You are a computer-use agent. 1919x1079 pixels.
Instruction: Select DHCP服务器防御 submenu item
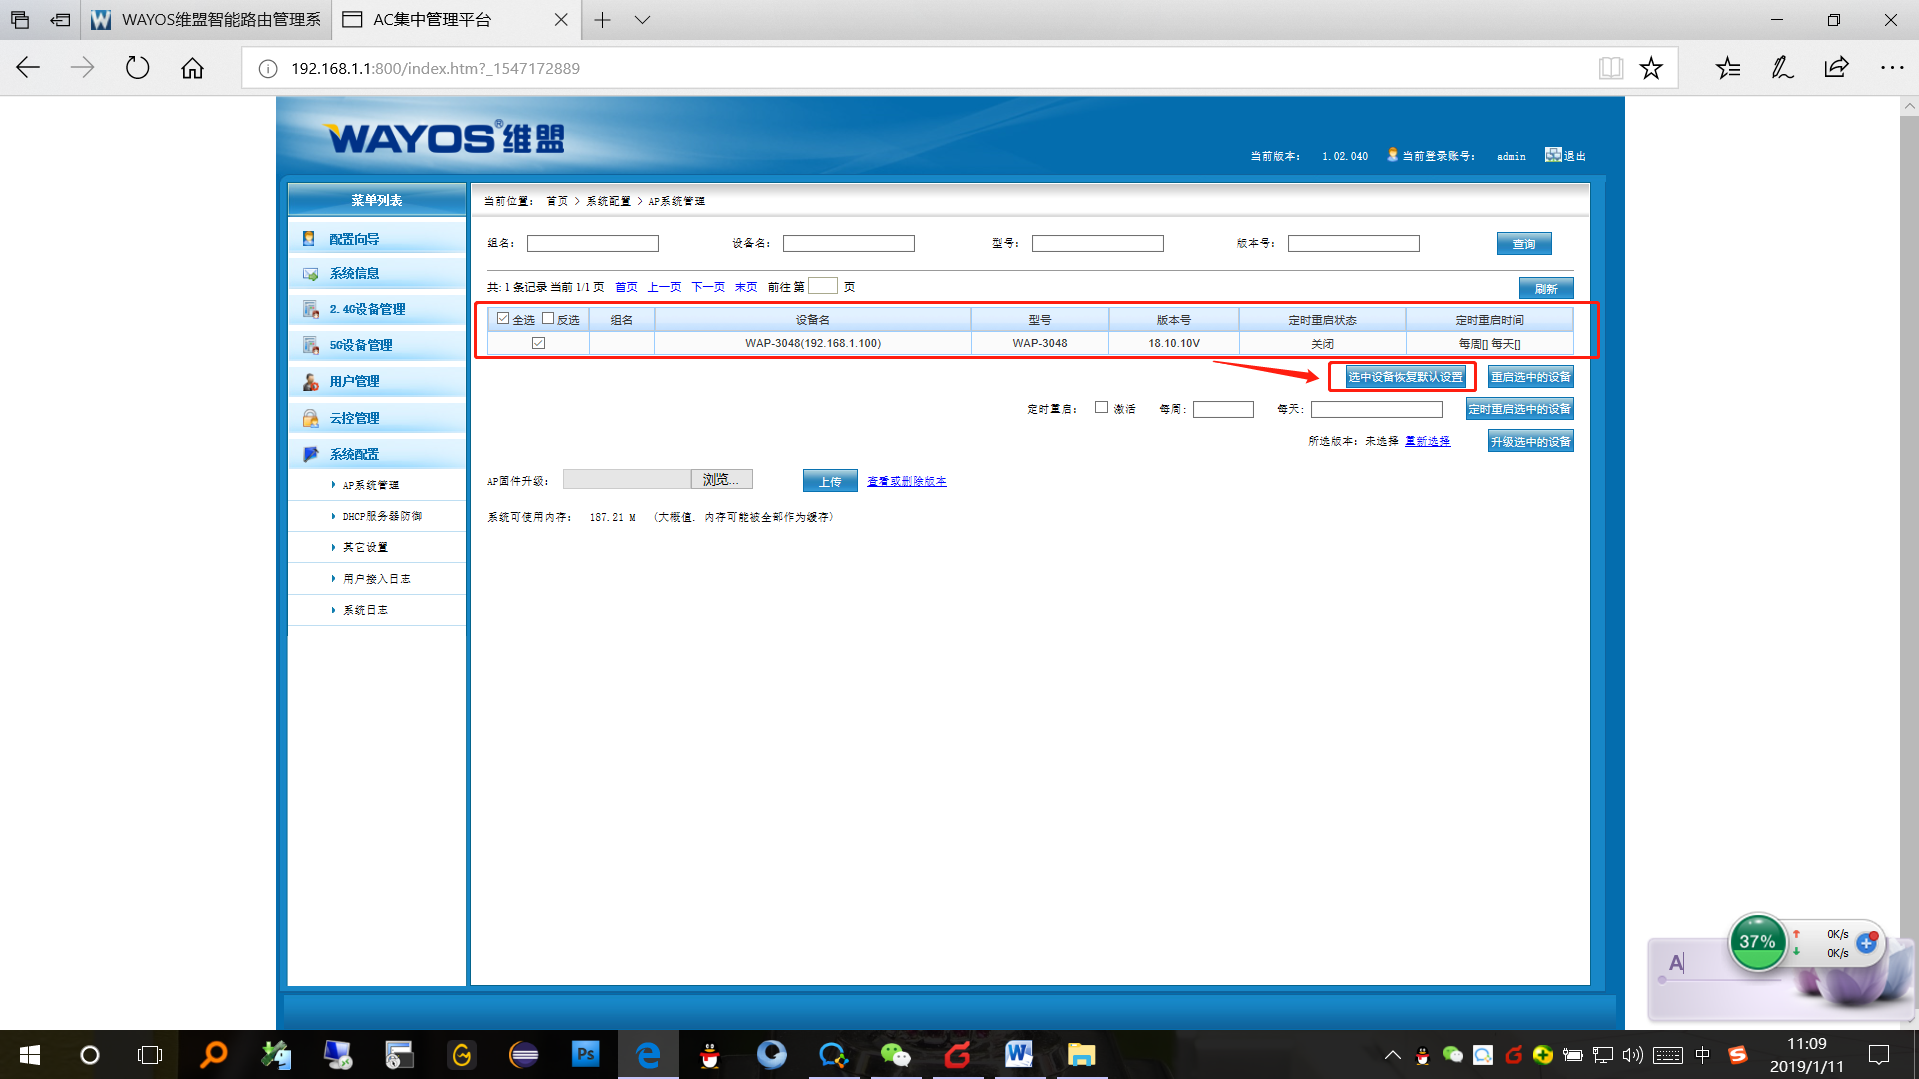pyautogui.click(x=381, y=516)
